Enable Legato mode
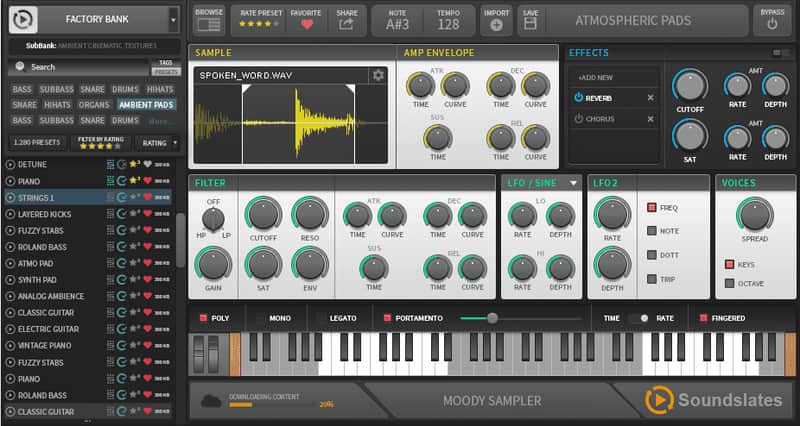 coord(321,318)
